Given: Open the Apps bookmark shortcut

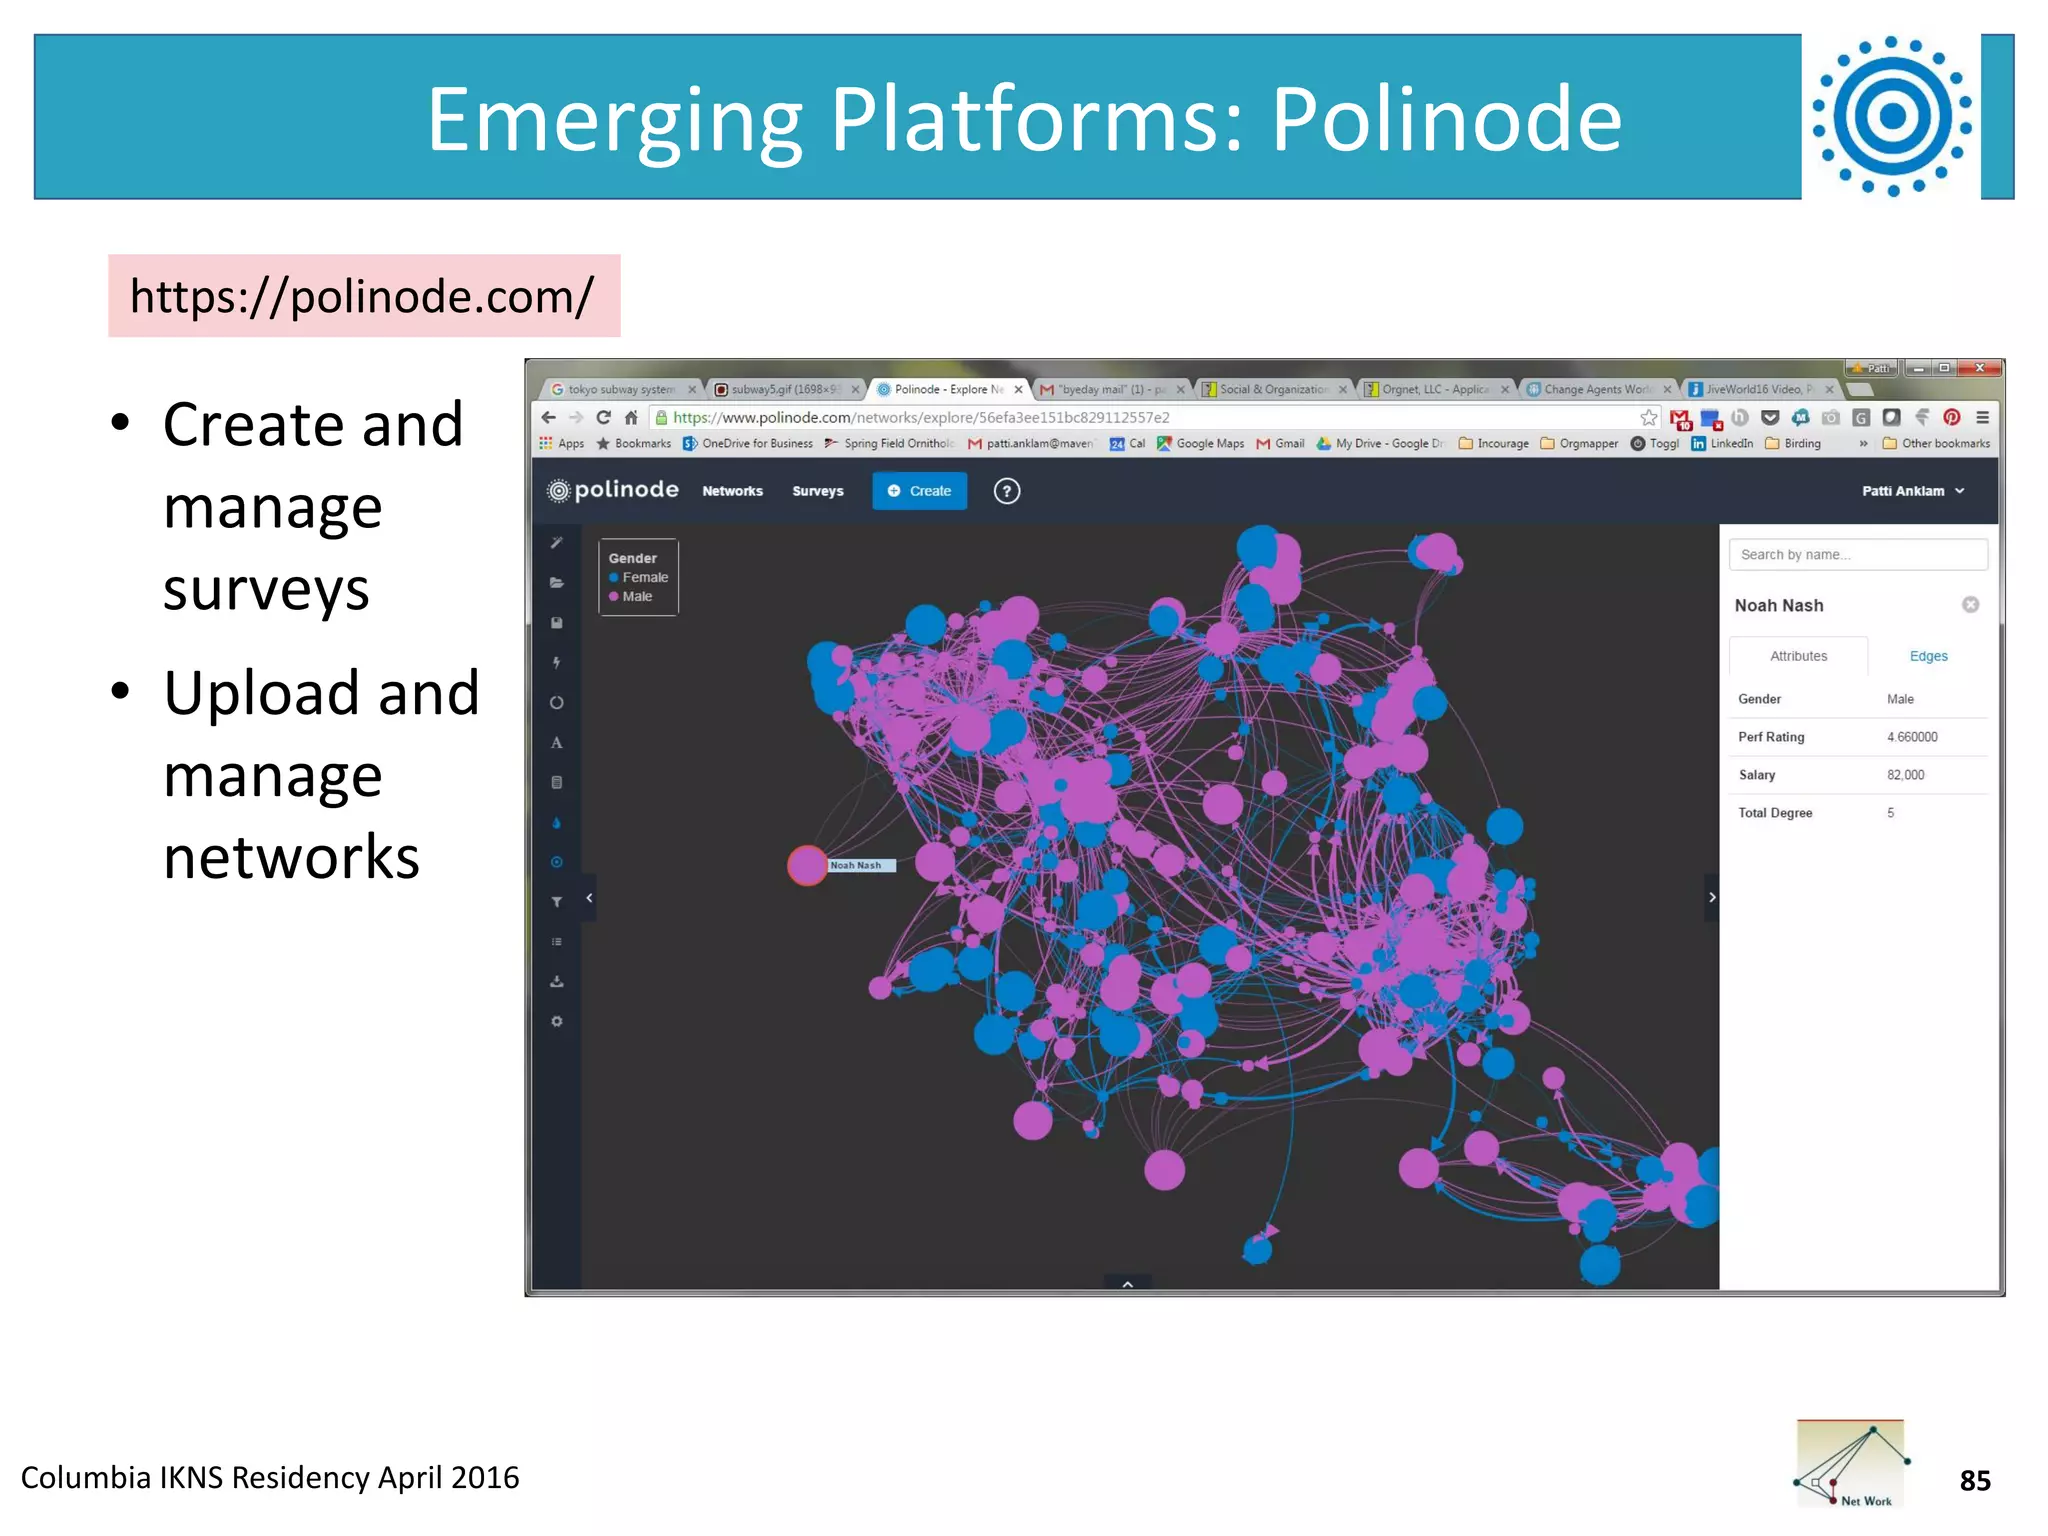Looking at the screenshot, I should click(x=561, y=444).
